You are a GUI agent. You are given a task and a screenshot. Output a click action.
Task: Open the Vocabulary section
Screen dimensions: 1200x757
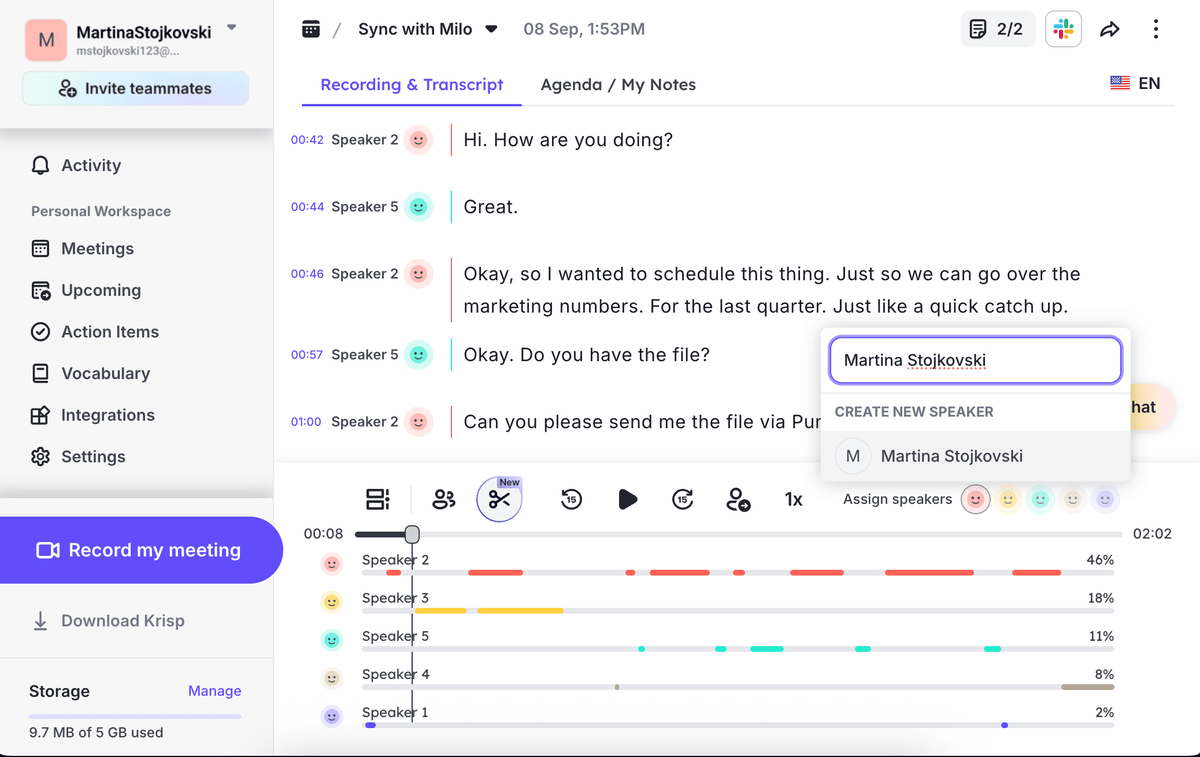(103, 373)
